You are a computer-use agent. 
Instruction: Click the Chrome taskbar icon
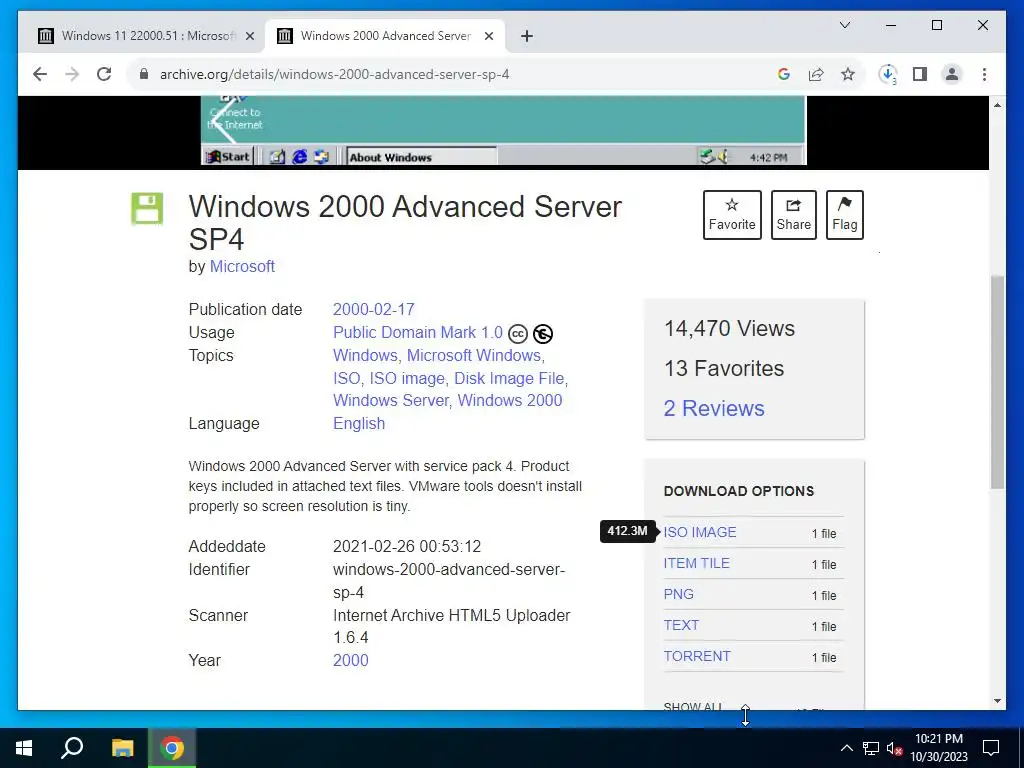(x=172, y=748)
